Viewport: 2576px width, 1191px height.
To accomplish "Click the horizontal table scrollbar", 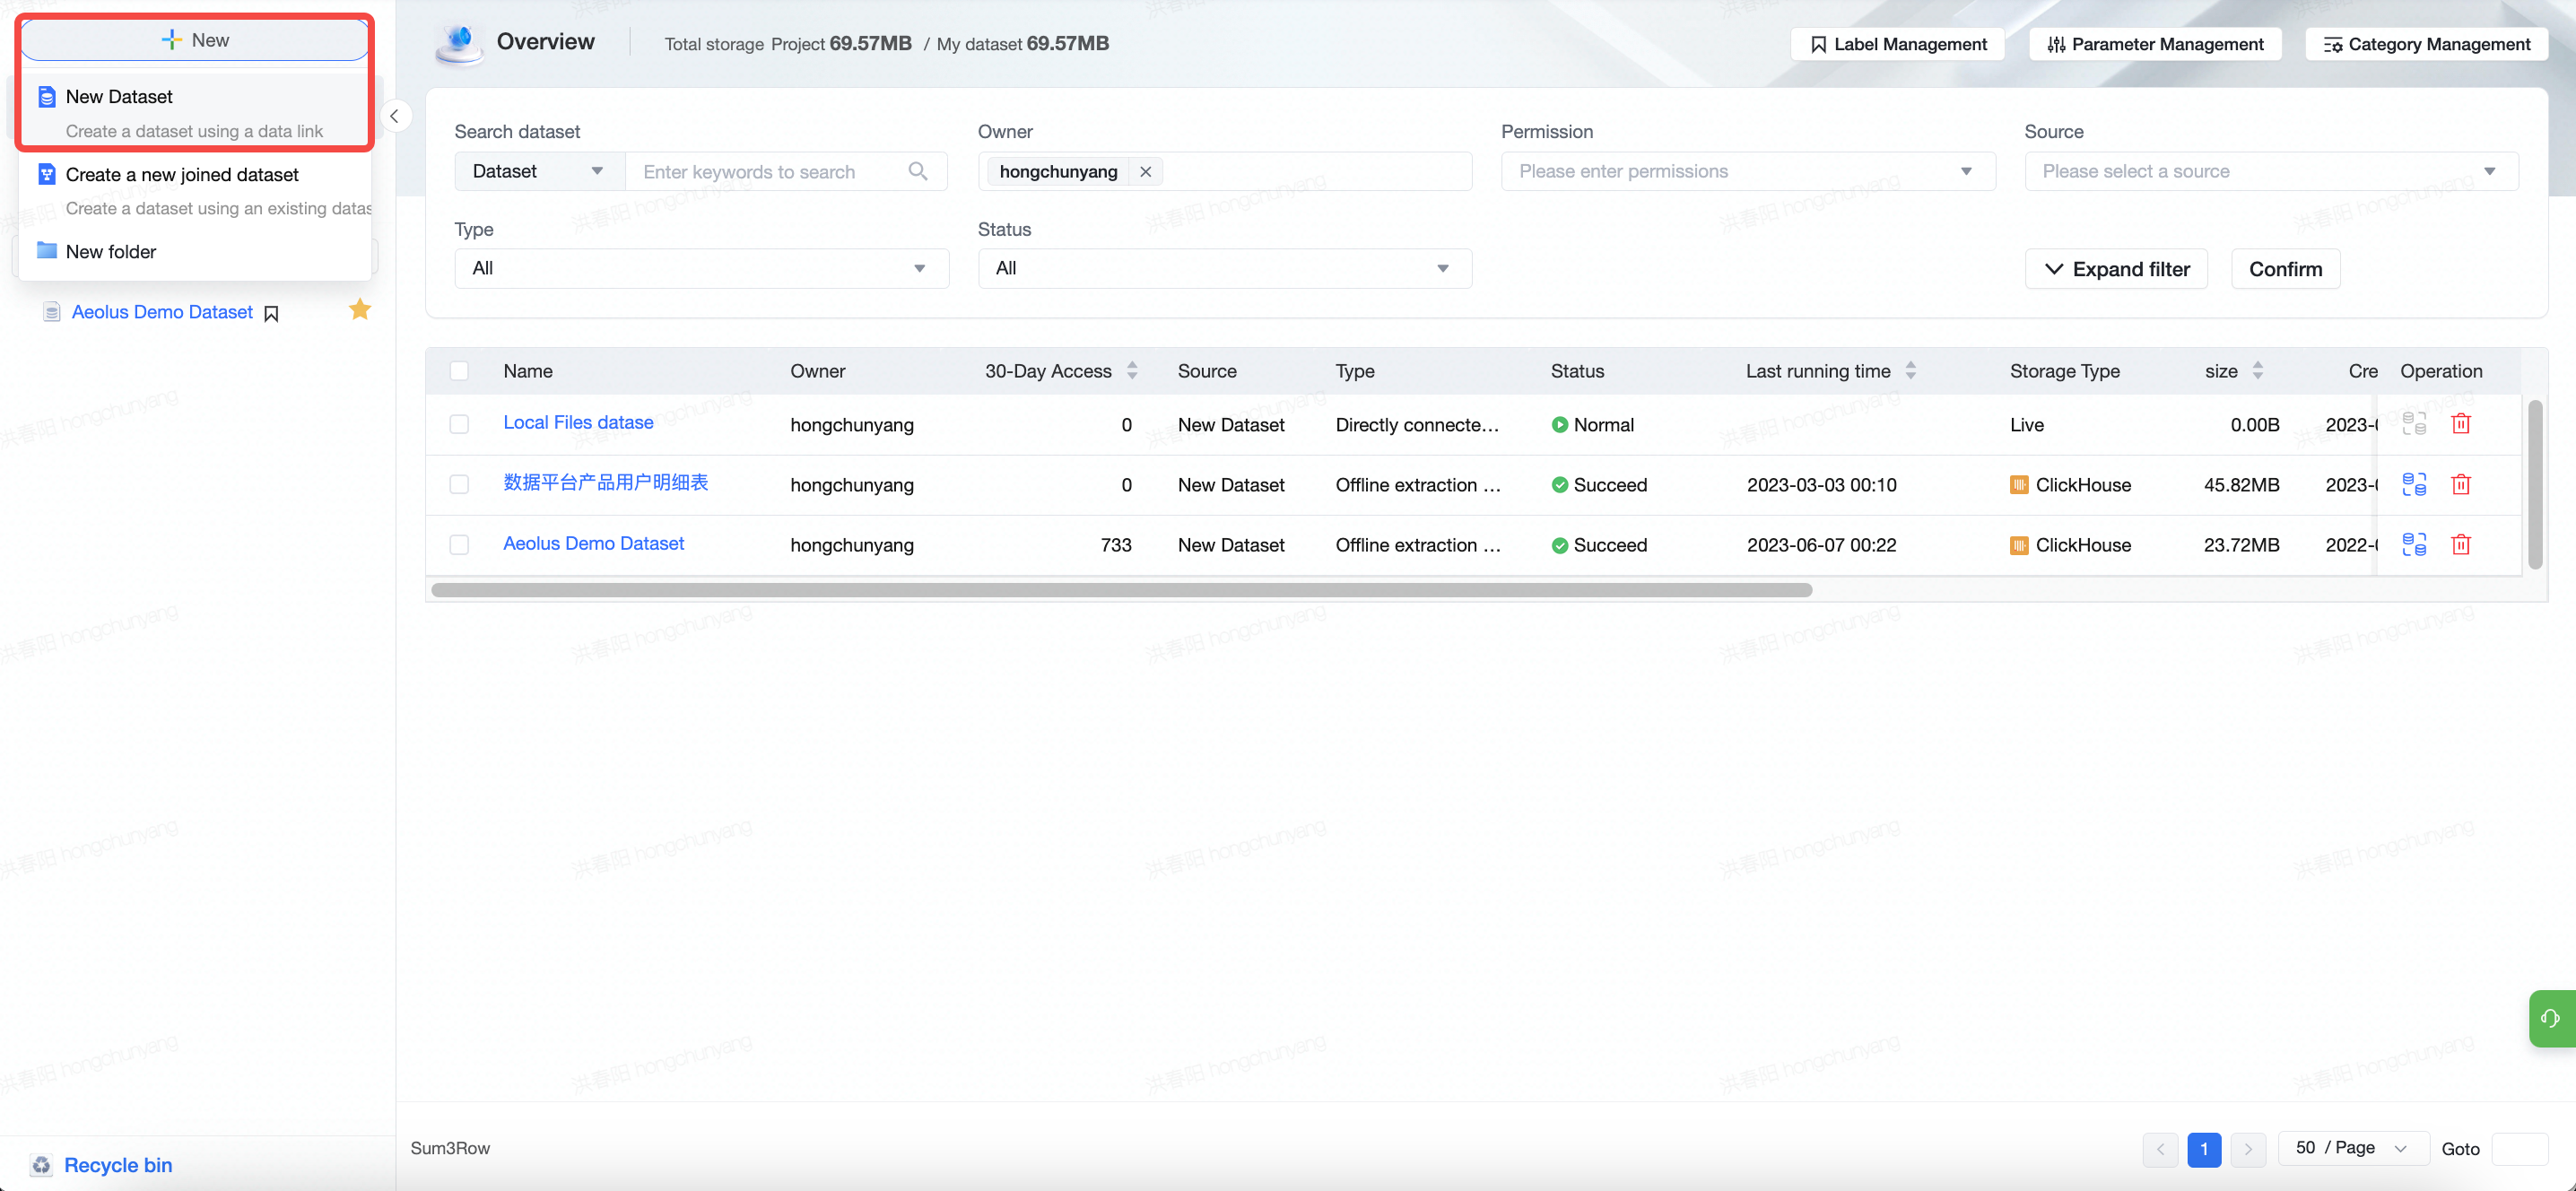I will (x=1121, y=590).
